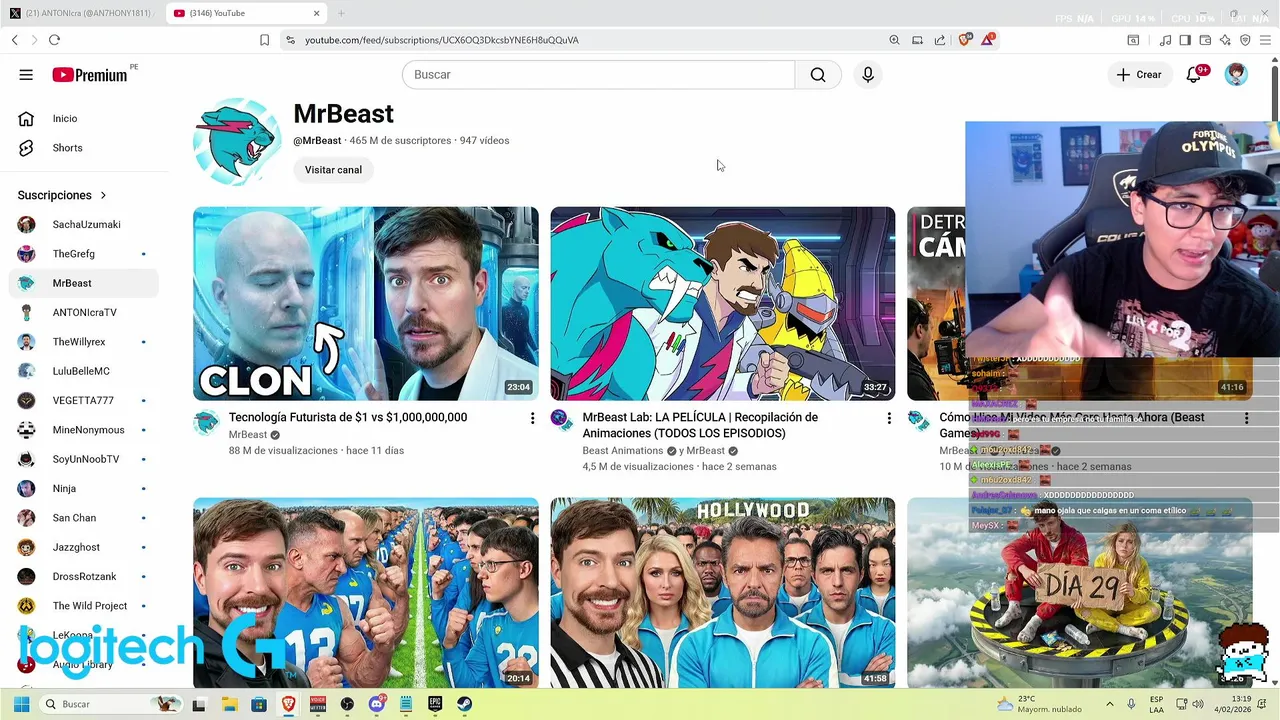Open options menu for Beast Games video
1280x720 pixels.
[x=1246, y=418]
